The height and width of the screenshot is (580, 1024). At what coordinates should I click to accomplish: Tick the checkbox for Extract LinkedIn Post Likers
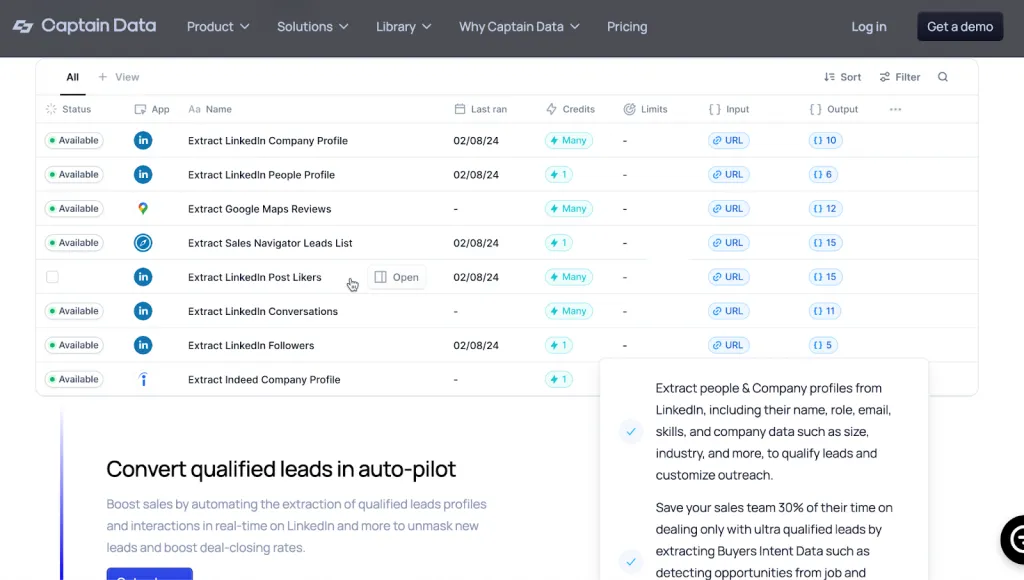click(x=52, y=277)
